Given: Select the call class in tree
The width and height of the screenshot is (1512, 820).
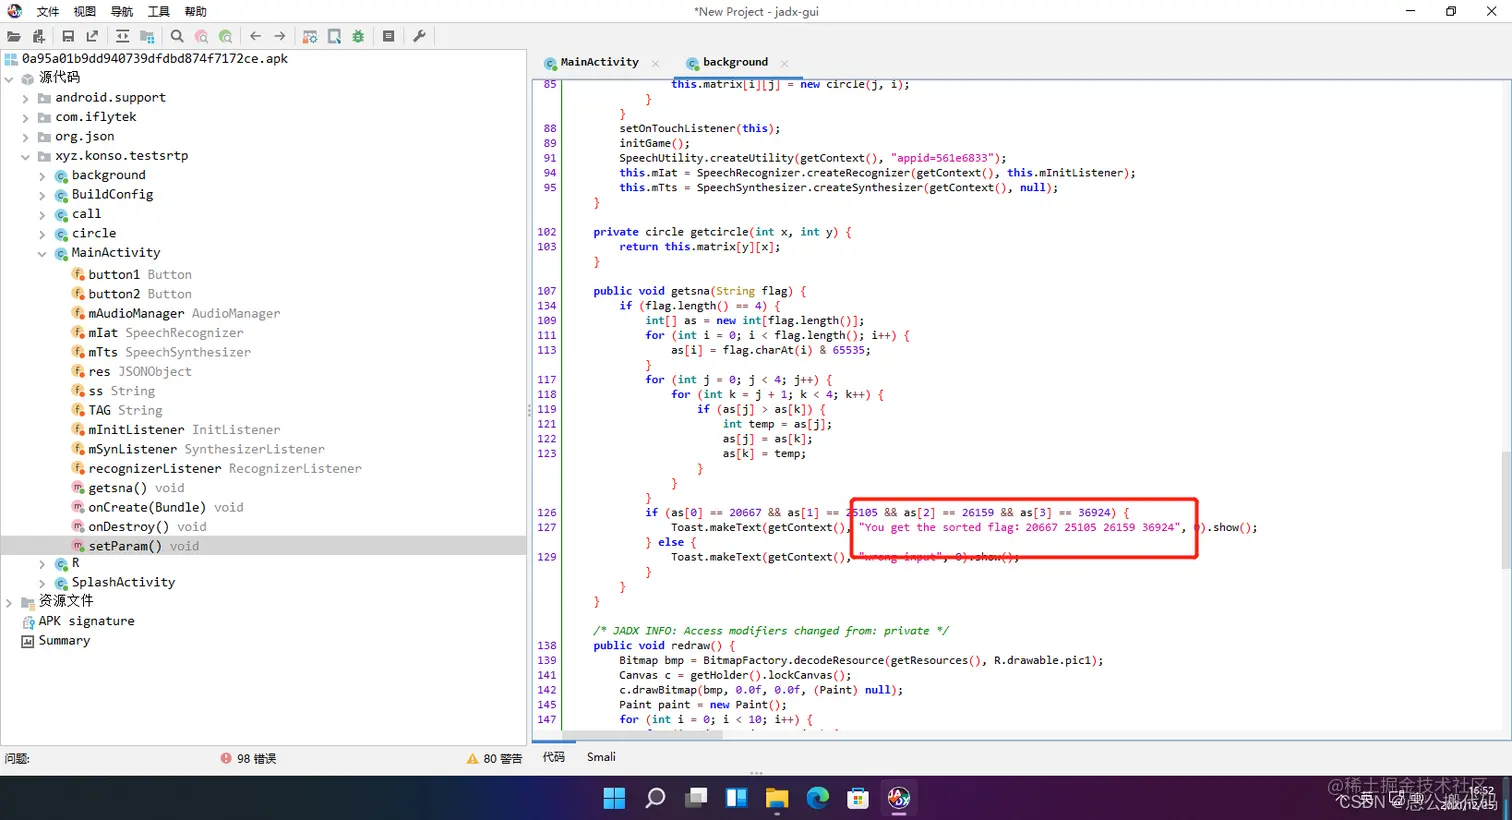Looking at the screenshot, I should point(86,214).
